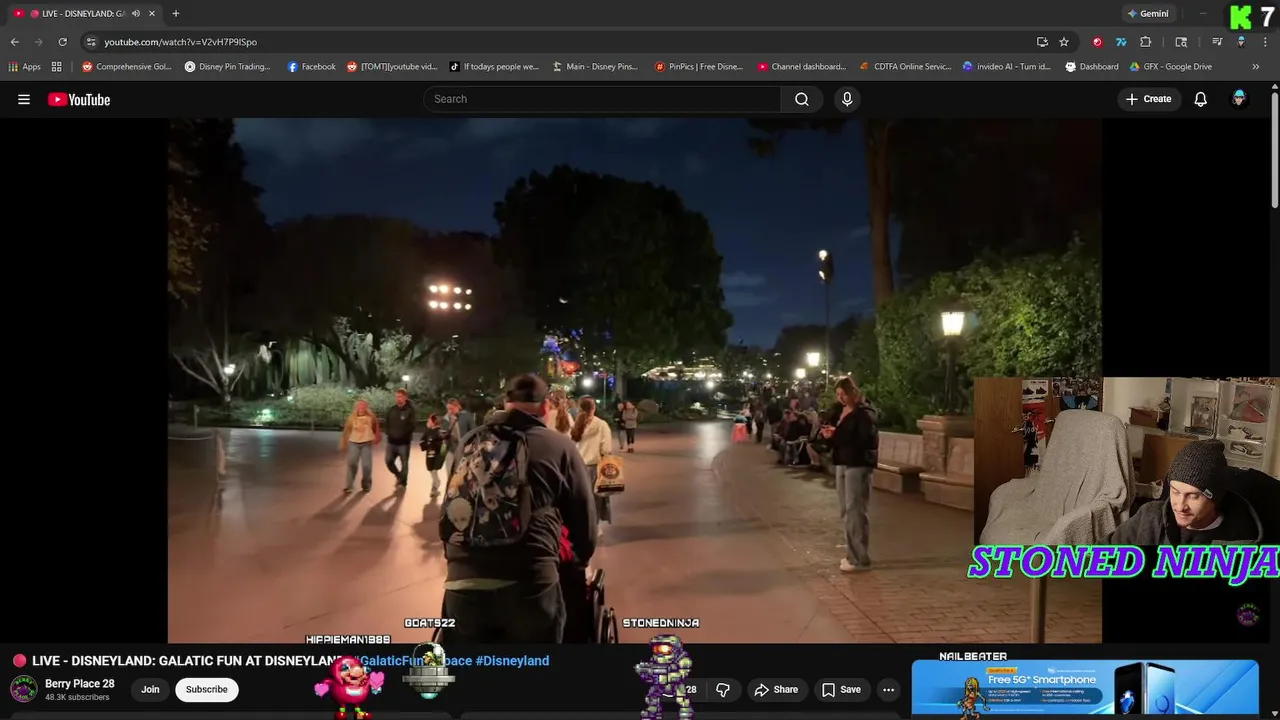Image resolution: width=1280 pixels, height=720 pixels.
Task: Go back to the previous page
Action: 14,42
